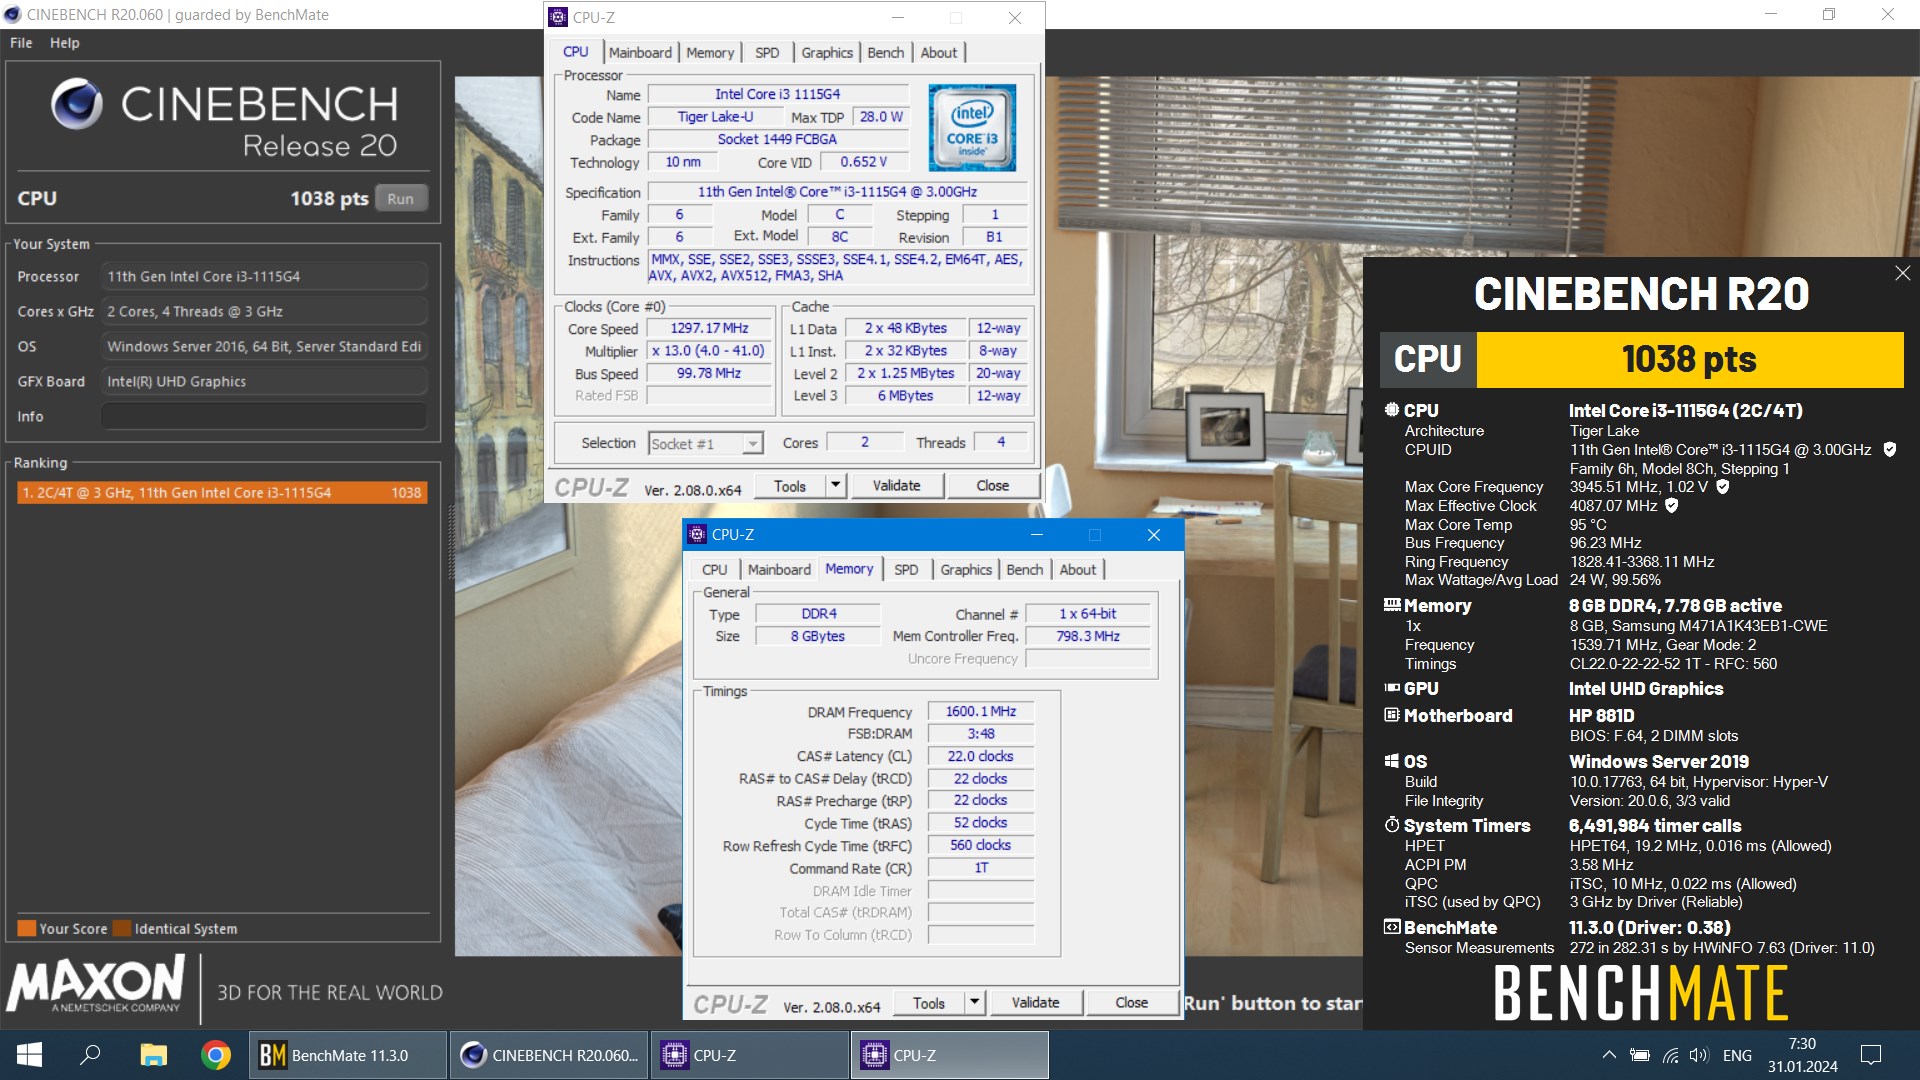
Task: Close the BenchMate result overlay
Action: pos(1902,273)
